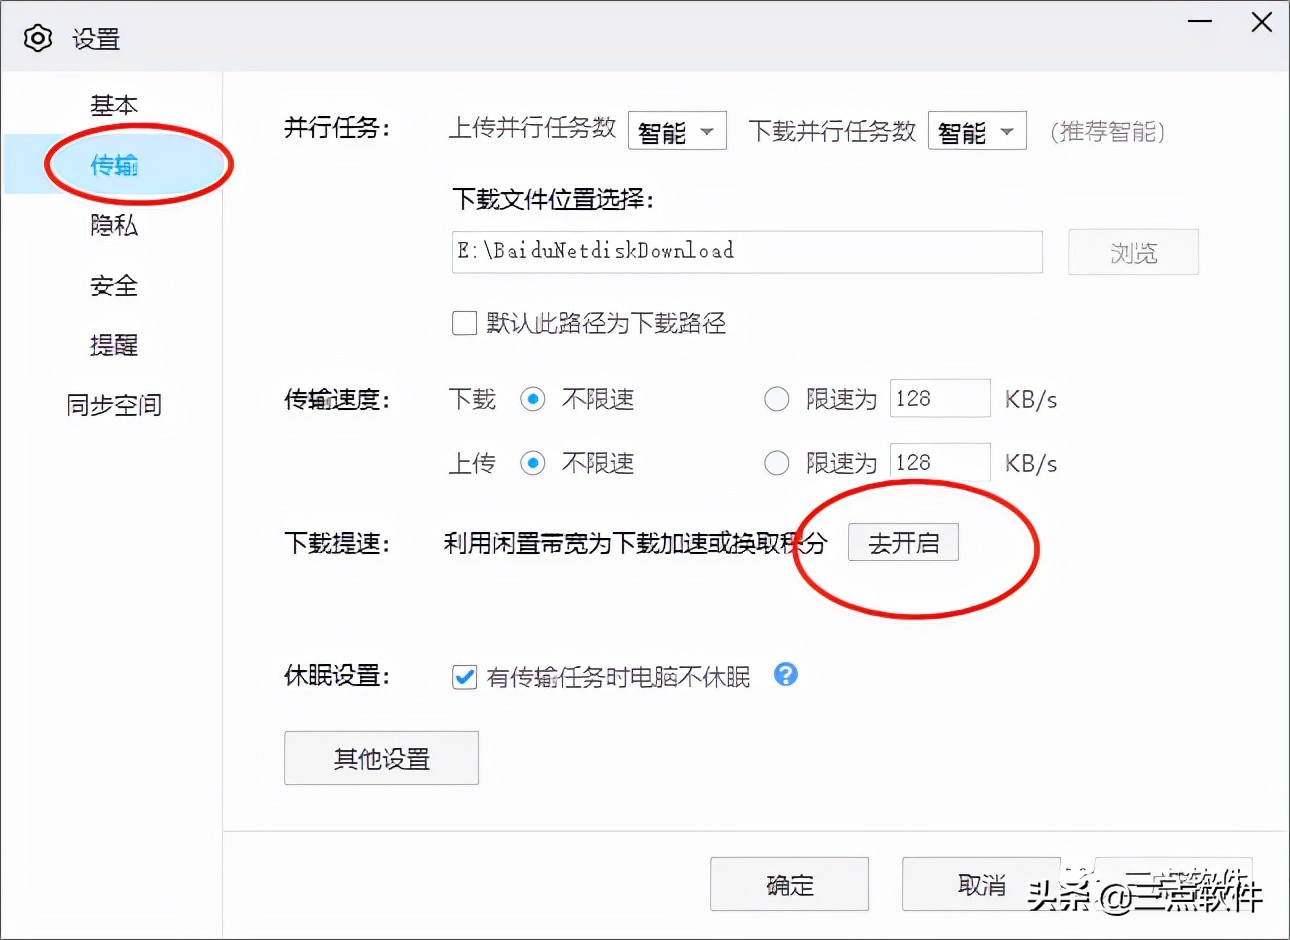This screenshot has height=940, width=1290.
Task: Open the 隐私 settings section
Action: (x=113, y=226)
